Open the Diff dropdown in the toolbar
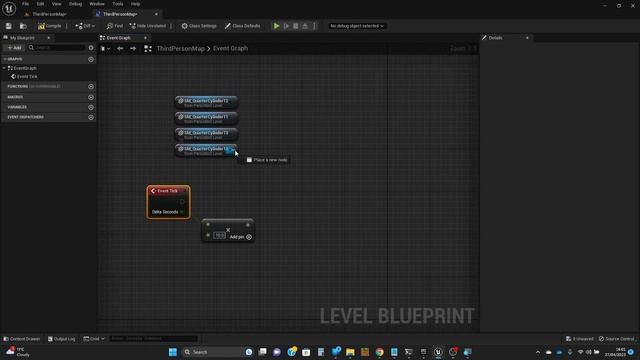The width and height of the screenshot is (640, 360). pos(85,26)
